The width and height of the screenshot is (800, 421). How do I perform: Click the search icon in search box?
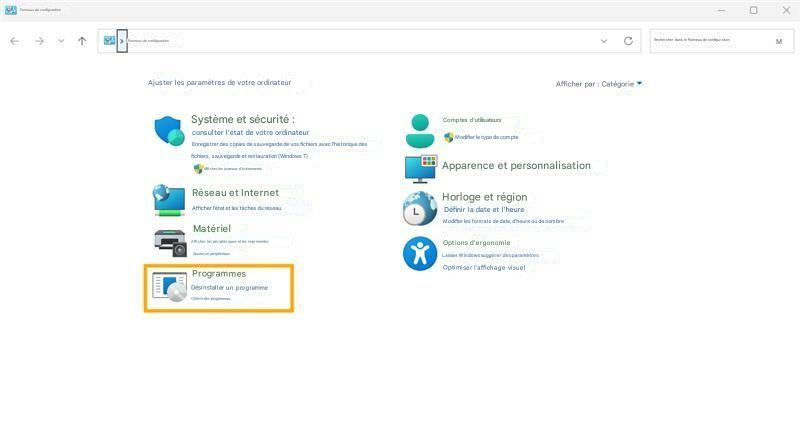pos(779,41)
